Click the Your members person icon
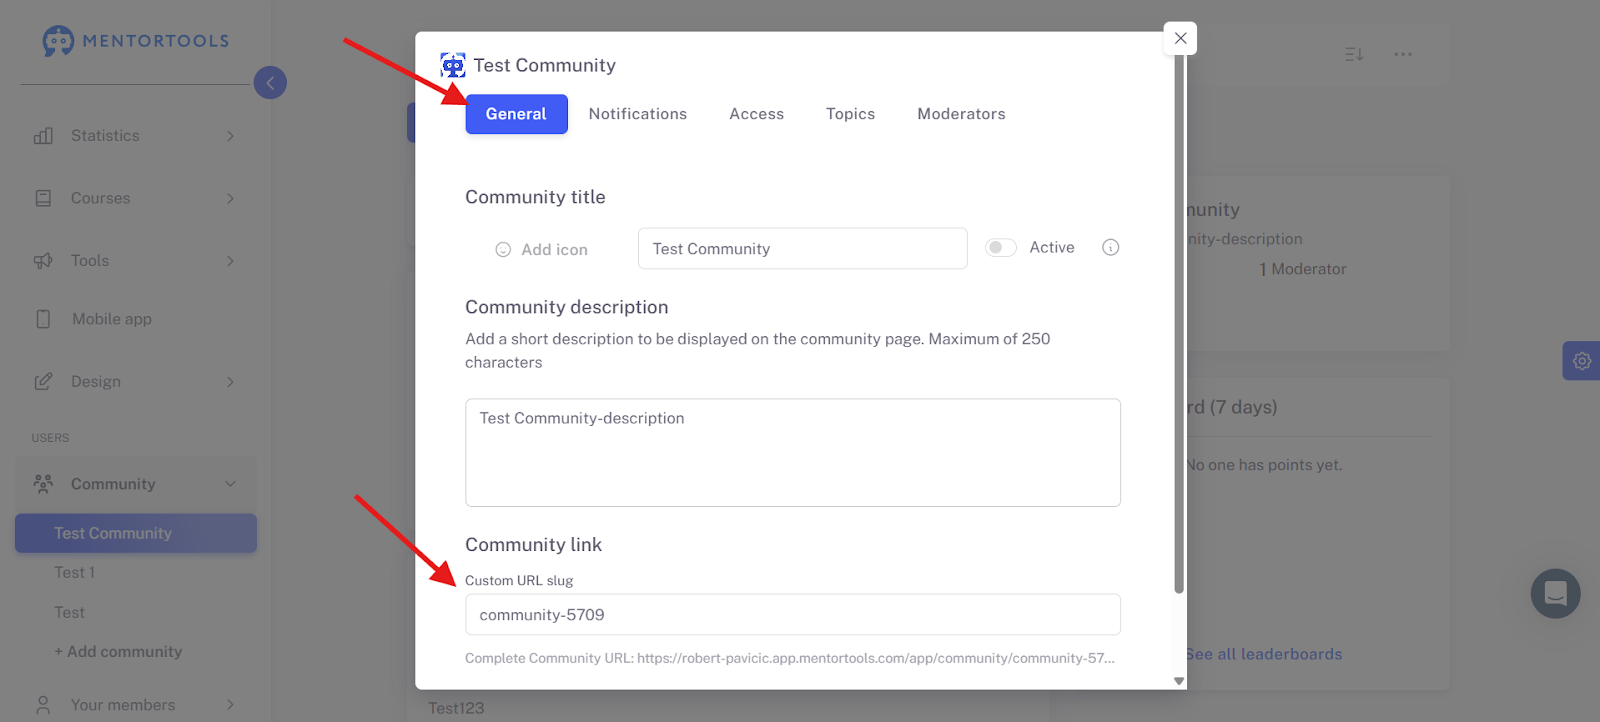The image size is (1600, 722). point(43,705)
